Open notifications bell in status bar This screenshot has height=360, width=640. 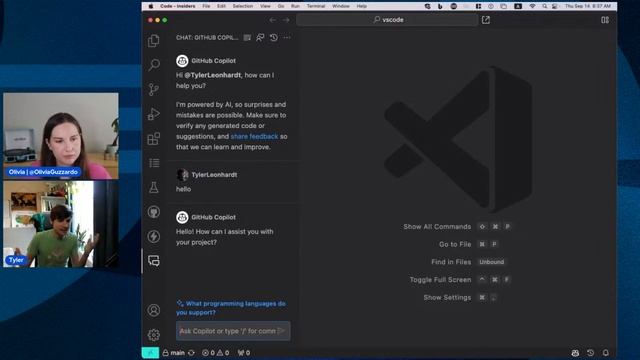606,353
